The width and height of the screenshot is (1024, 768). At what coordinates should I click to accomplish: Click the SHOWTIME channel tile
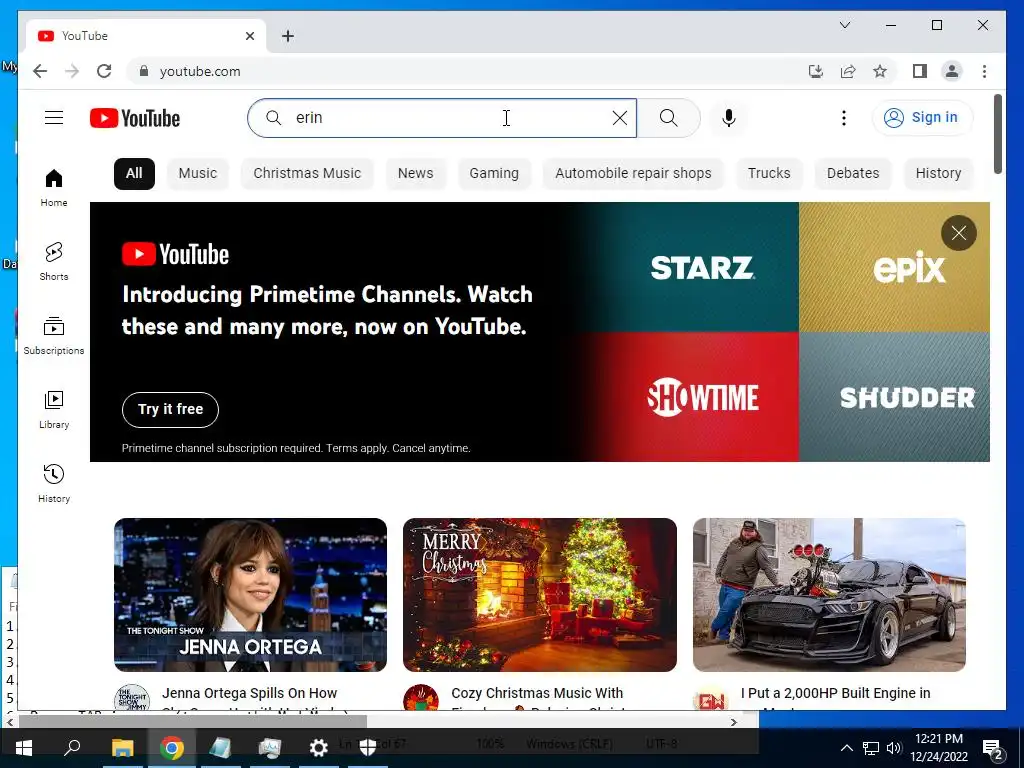[x=702, y=396]
